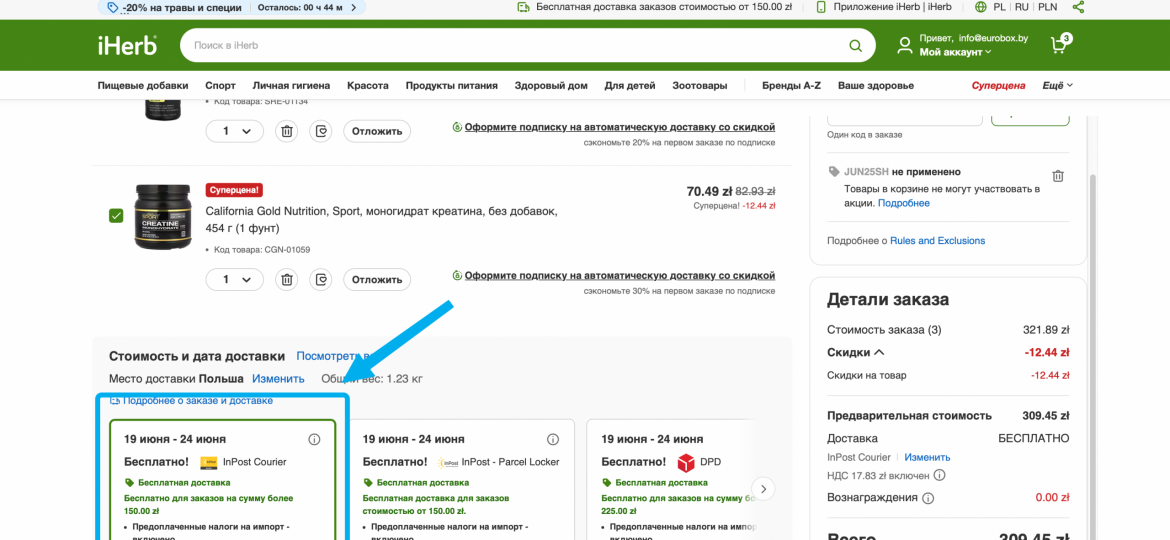The width and height of the screenshot is (1170, 540).
Task: Remove promo code JUN25SH with trash icon
Action: pyautogui.click(x=1057, y=176)
